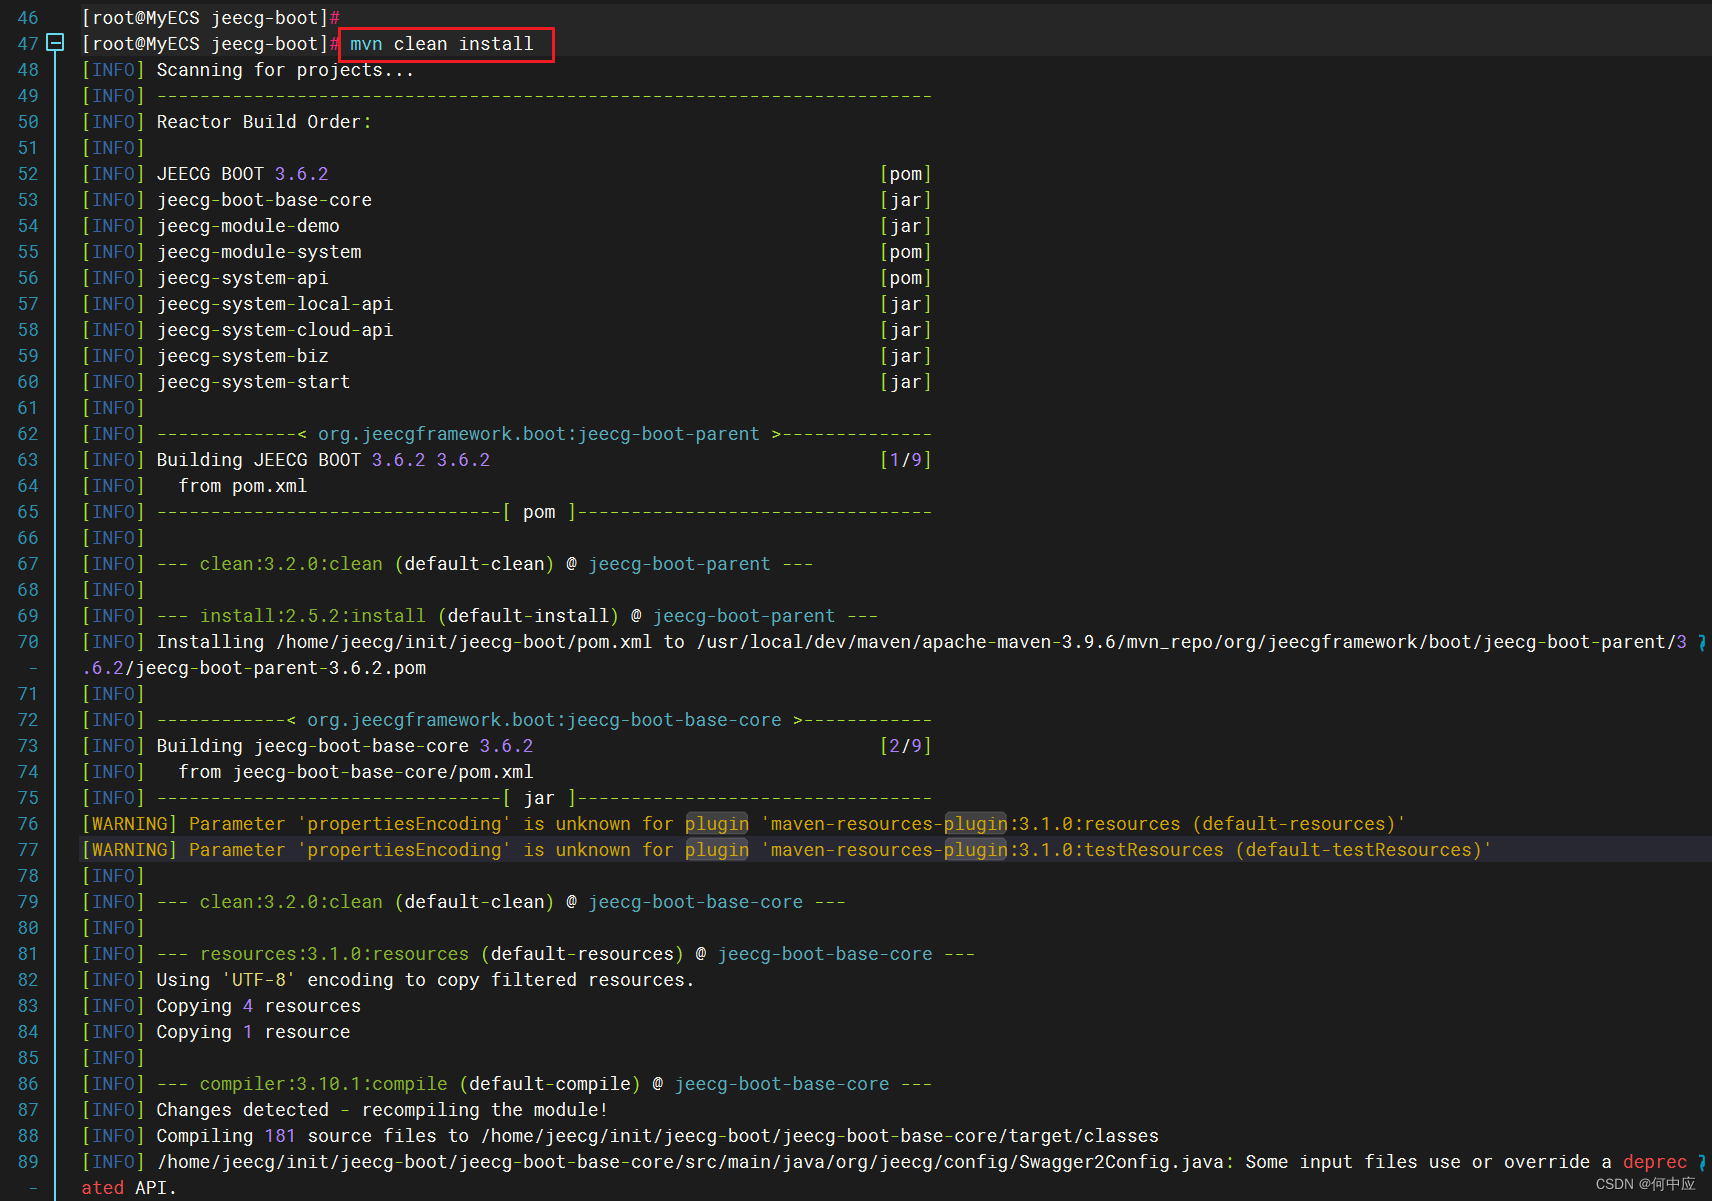Image resolution: width=1712 pixels, height=1201 pixels.
Task: Click 'Changes detected - recompiling the module!' line
Action: 382,1110
